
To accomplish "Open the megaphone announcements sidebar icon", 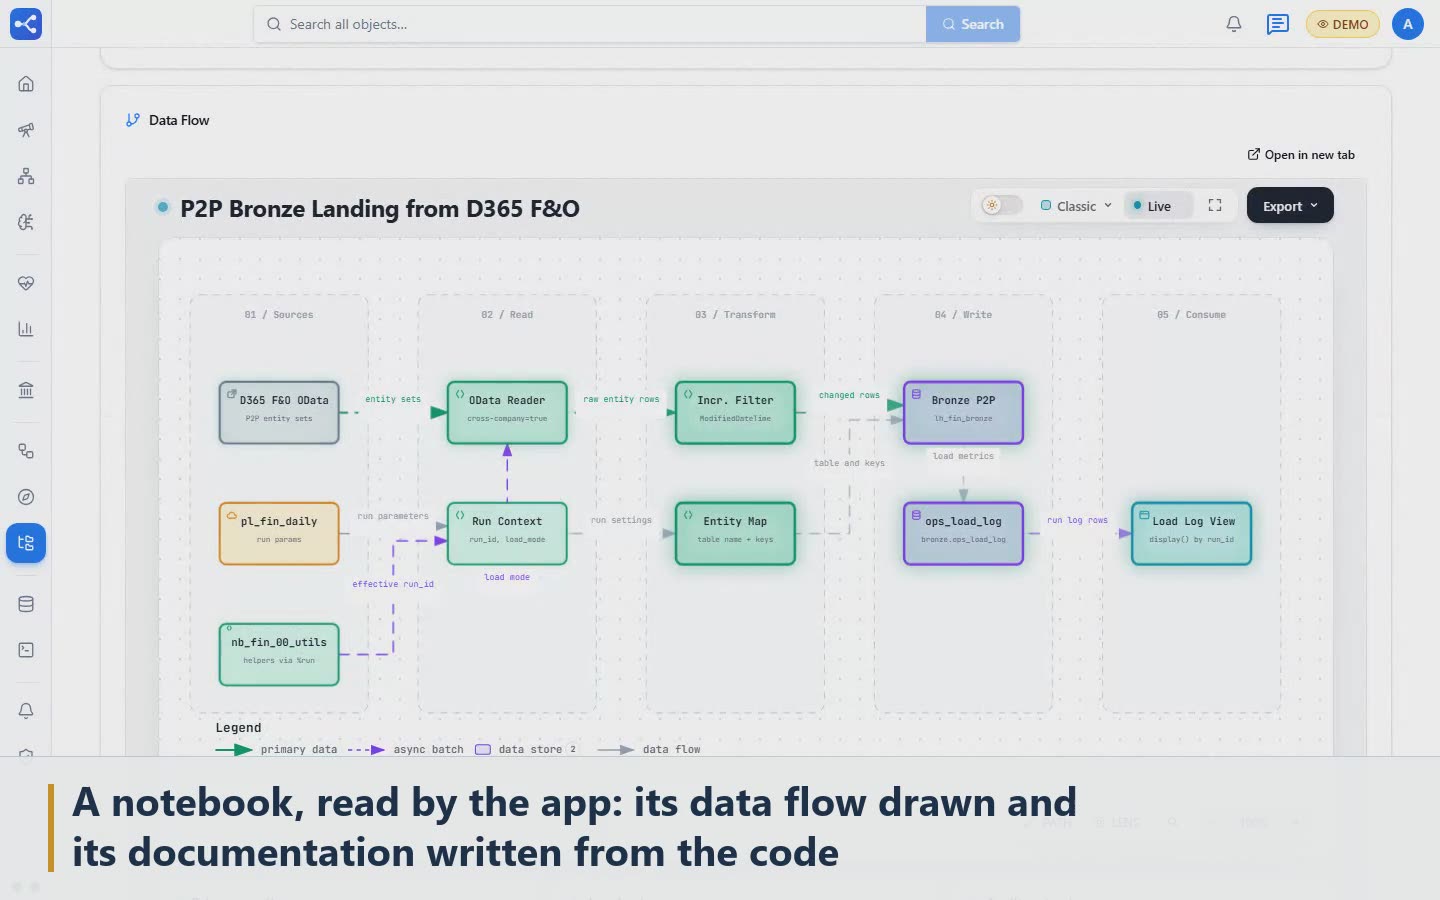I will pos(26,130).
